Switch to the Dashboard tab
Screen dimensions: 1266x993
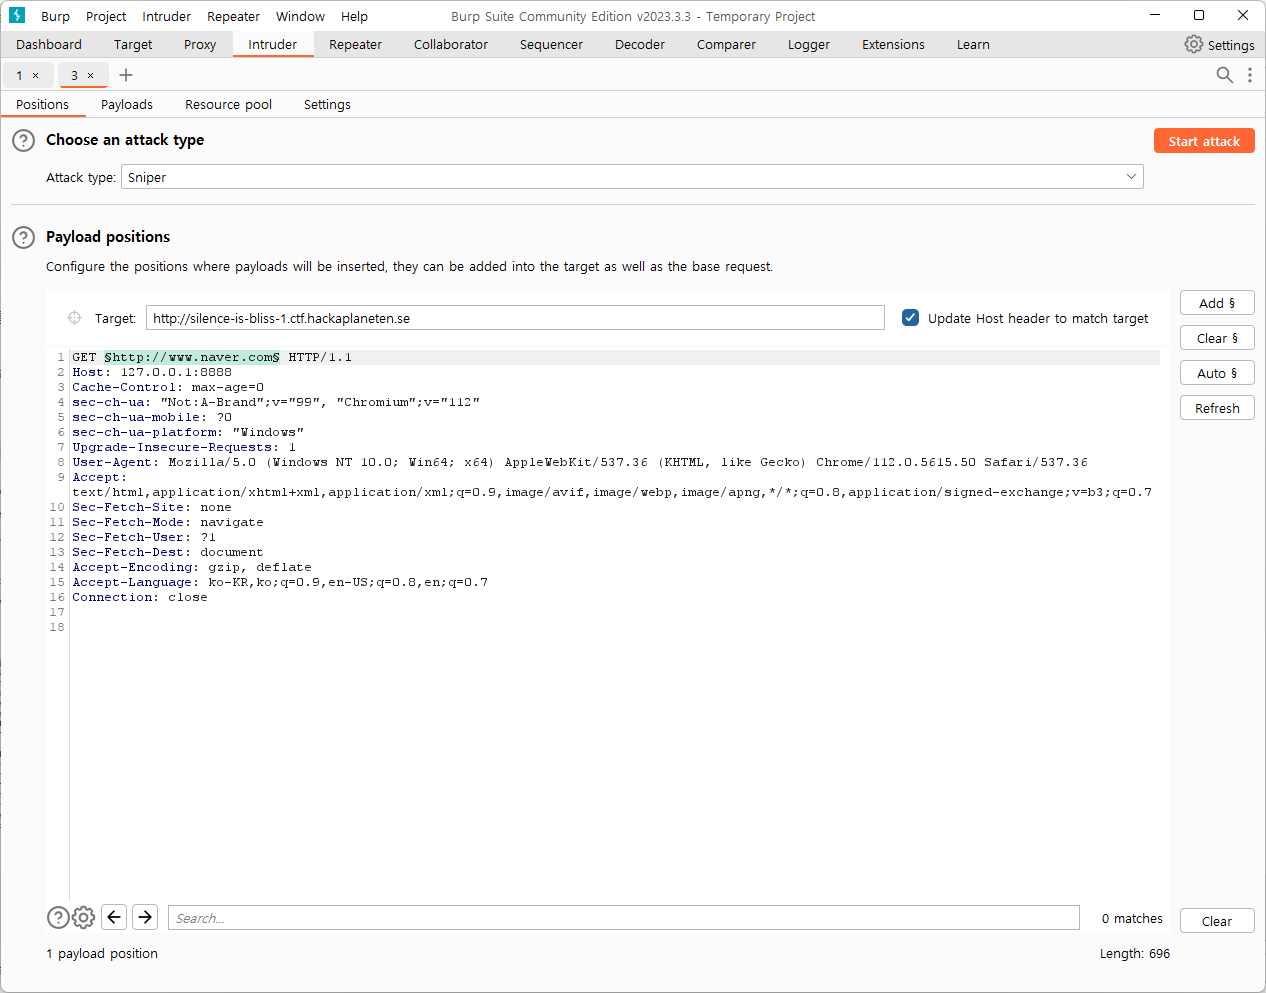click(x=49, y=44)
